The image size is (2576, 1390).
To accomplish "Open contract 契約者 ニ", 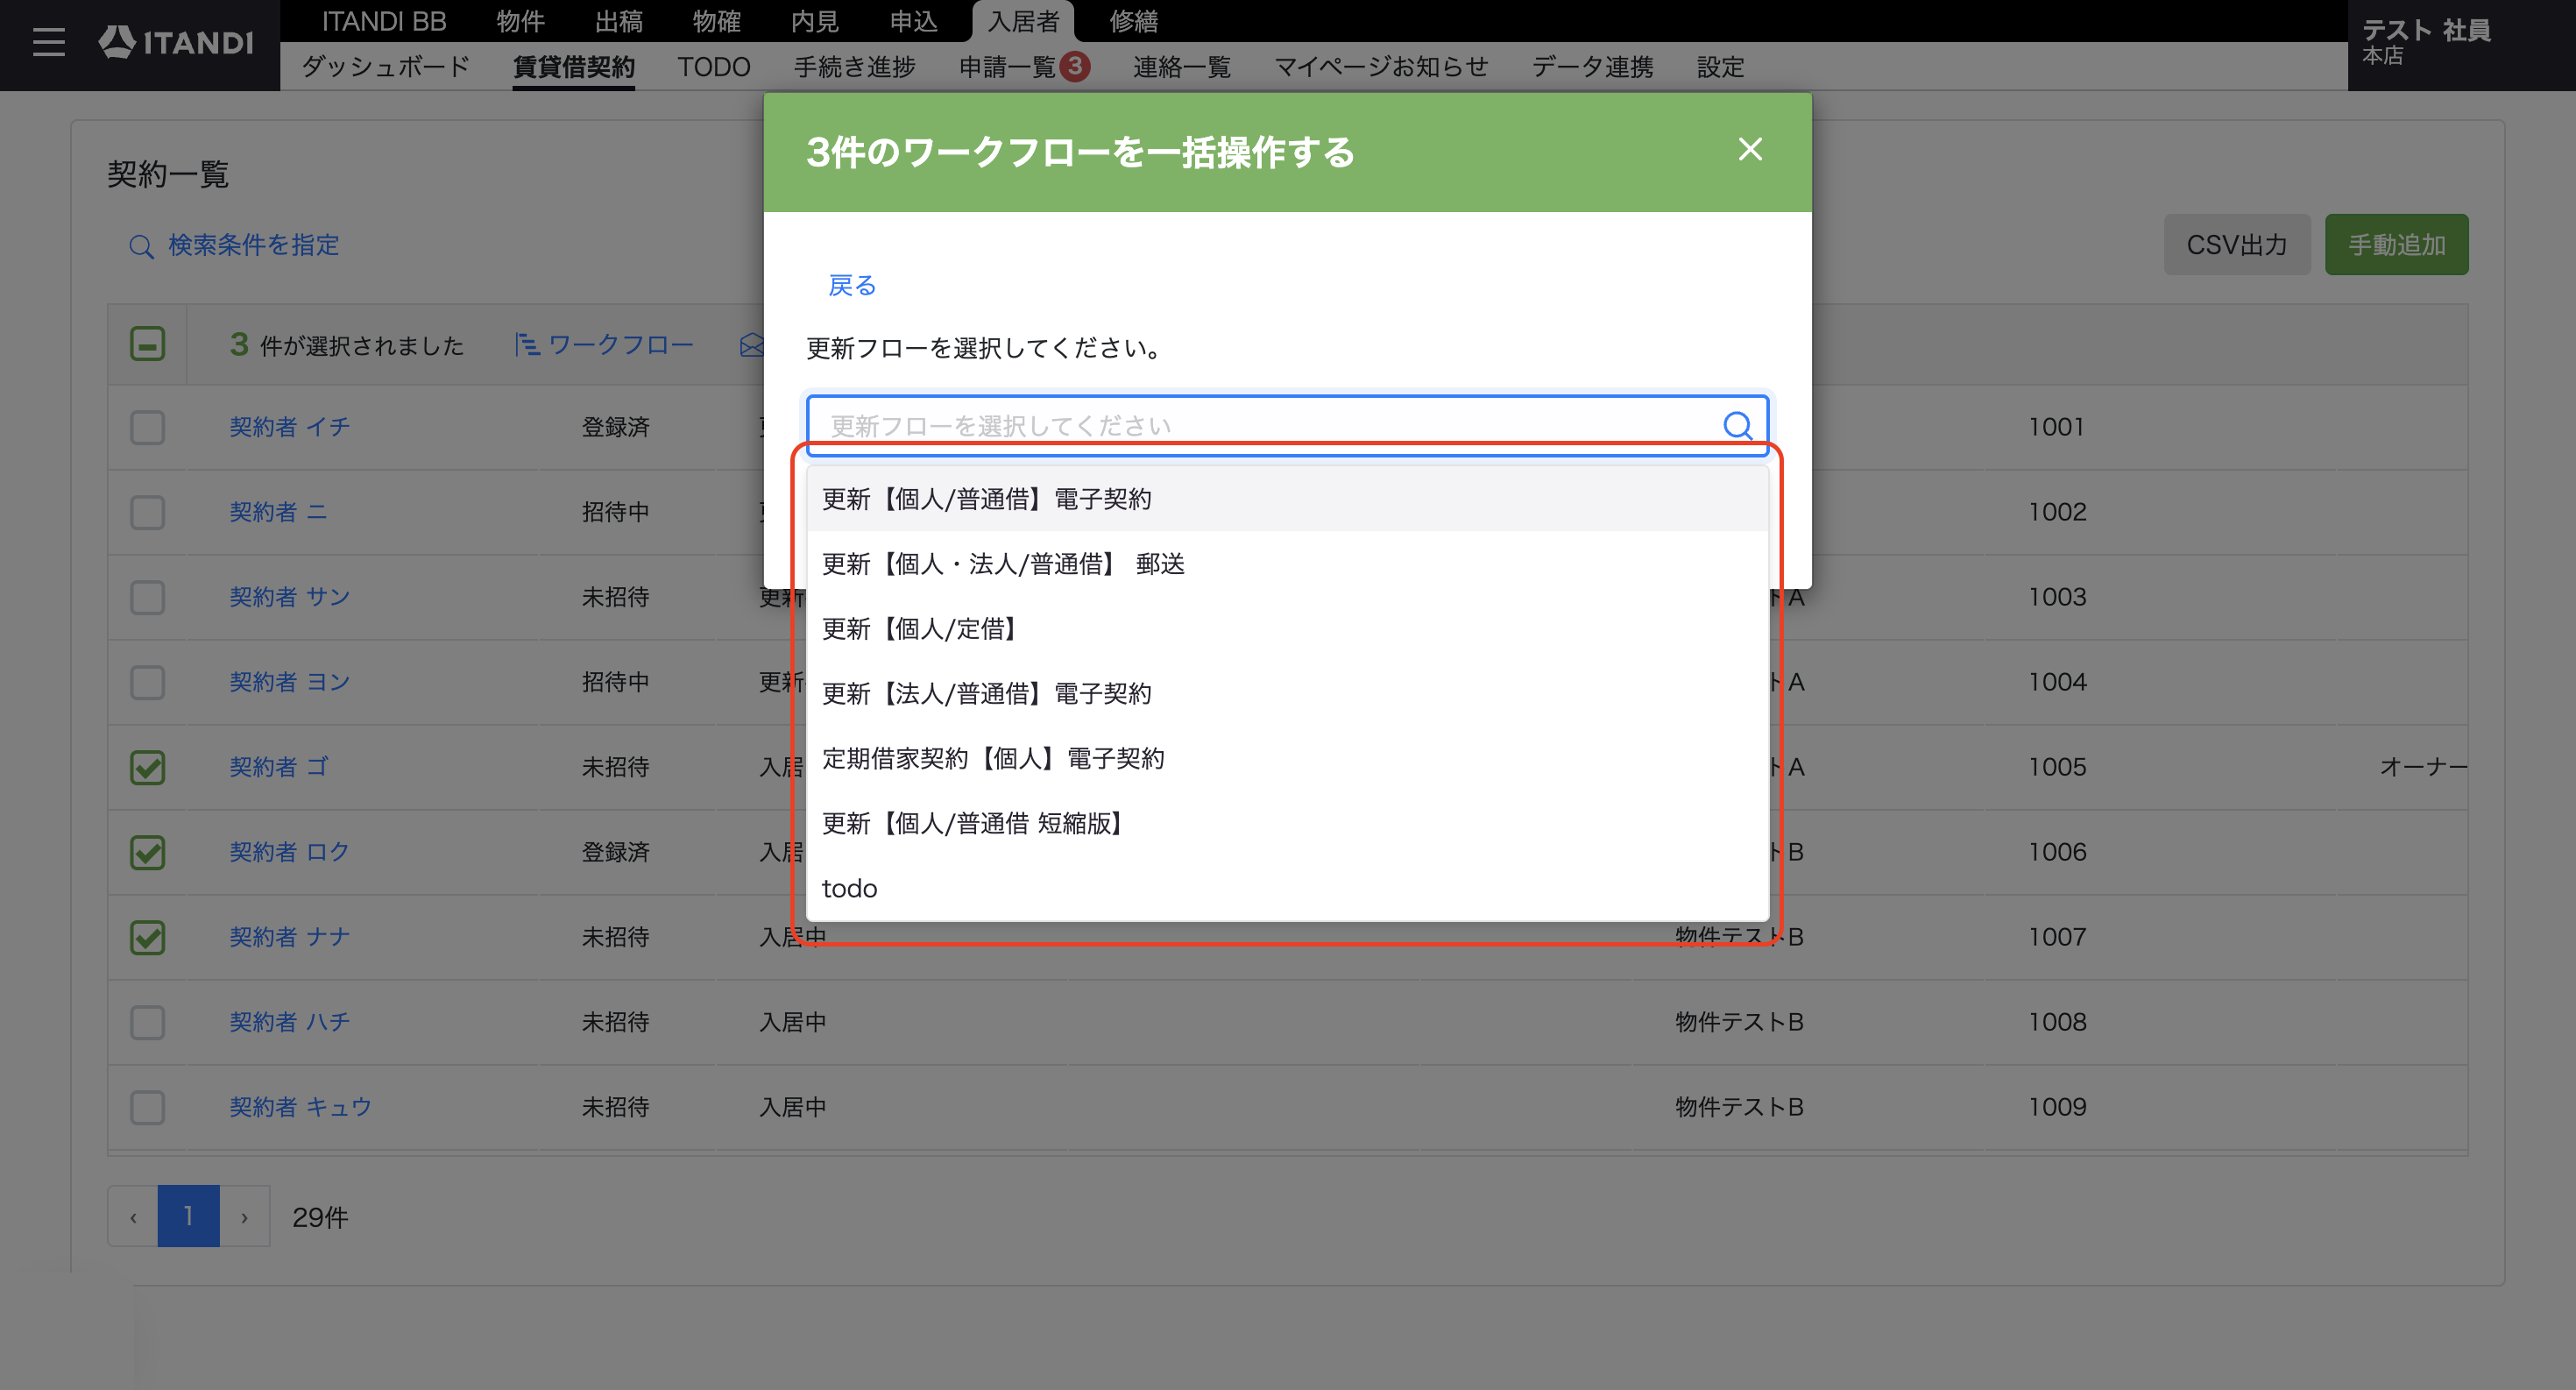I will point(278,512).
